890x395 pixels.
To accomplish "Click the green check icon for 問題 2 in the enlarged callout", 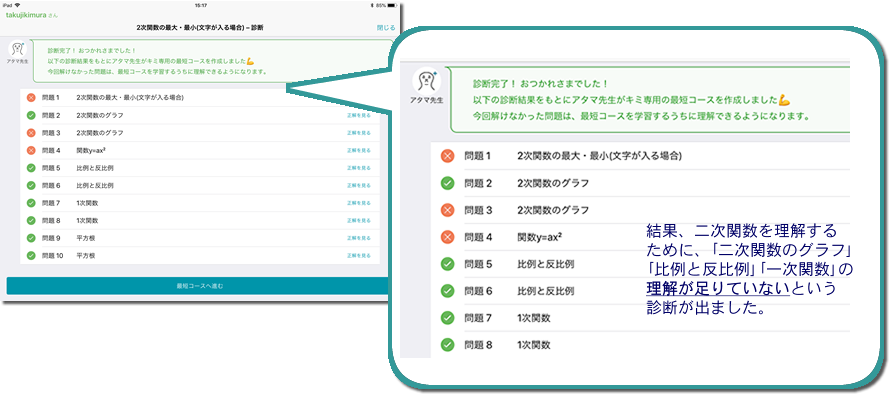I will tap(448, 183).
